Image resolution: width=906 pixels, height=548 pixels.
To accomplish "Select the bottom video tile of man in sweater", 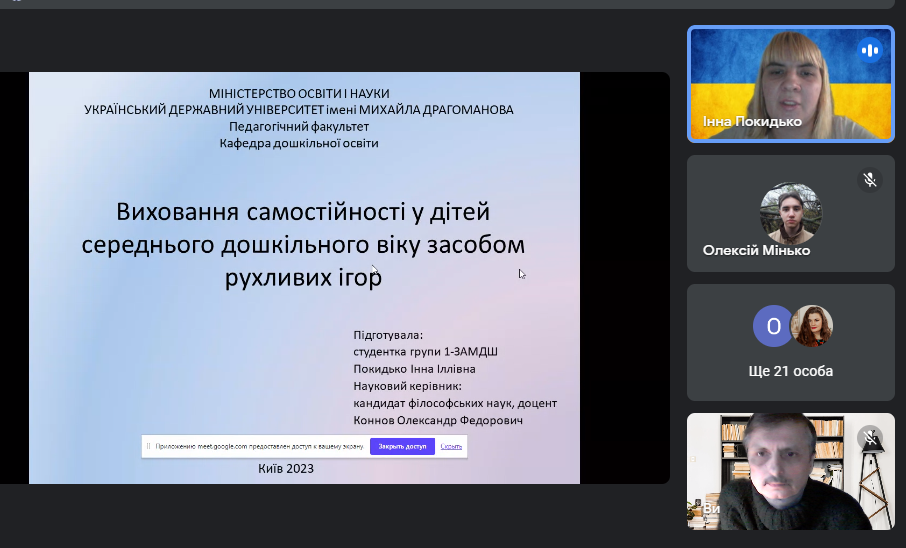I will point(790,471).
